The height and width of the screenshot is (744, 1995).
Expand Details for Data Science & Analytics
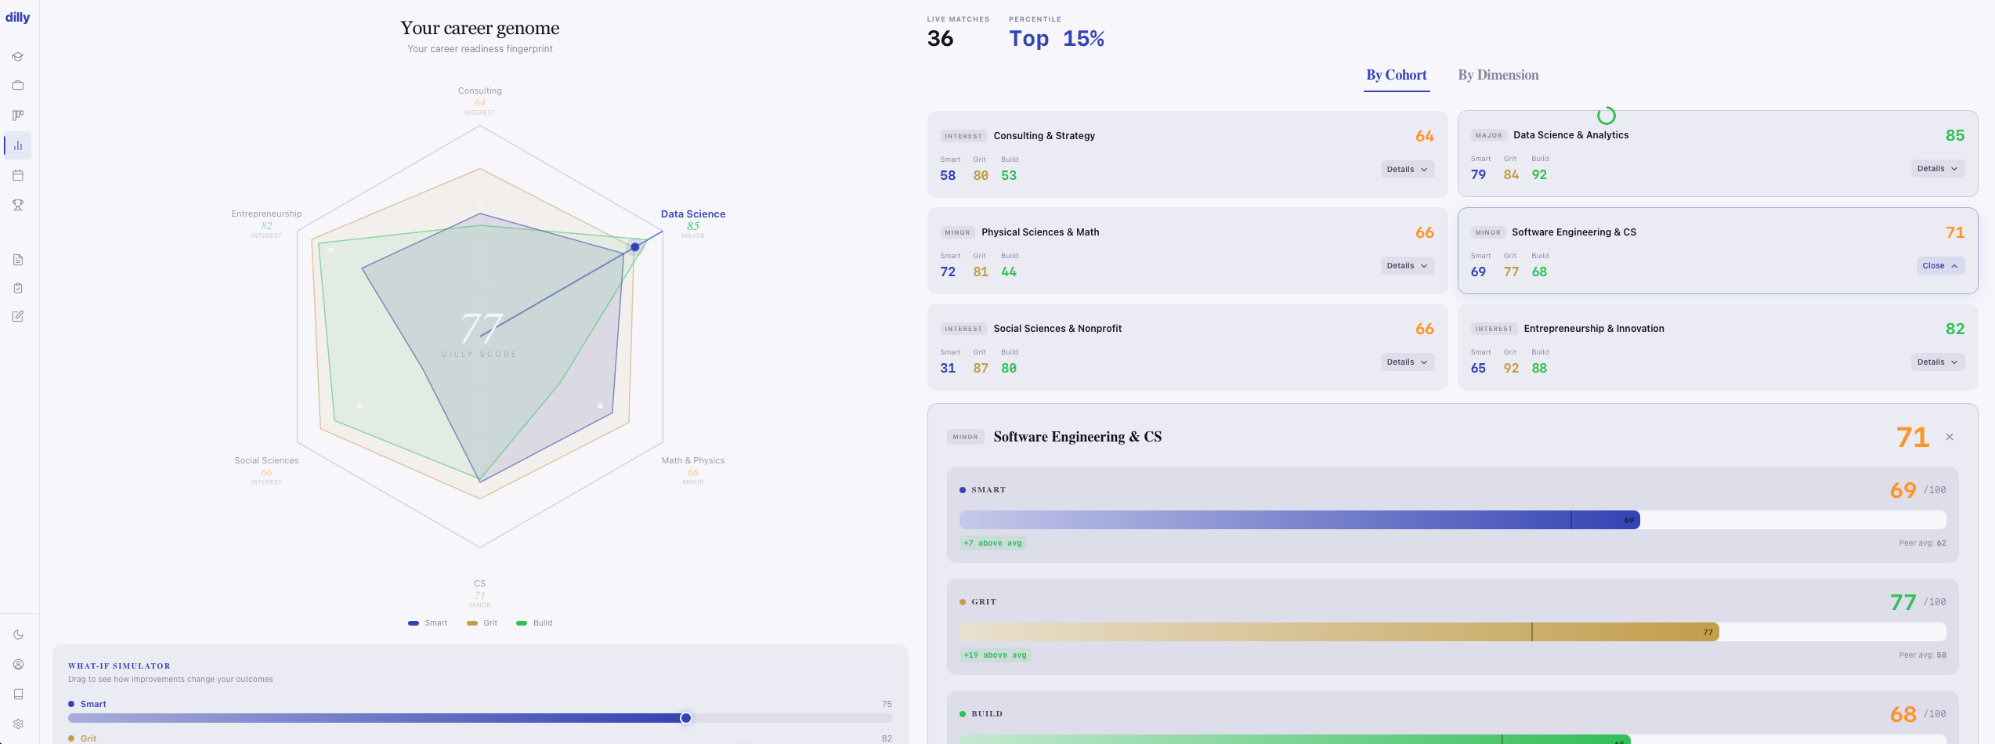coord(1937,169)
